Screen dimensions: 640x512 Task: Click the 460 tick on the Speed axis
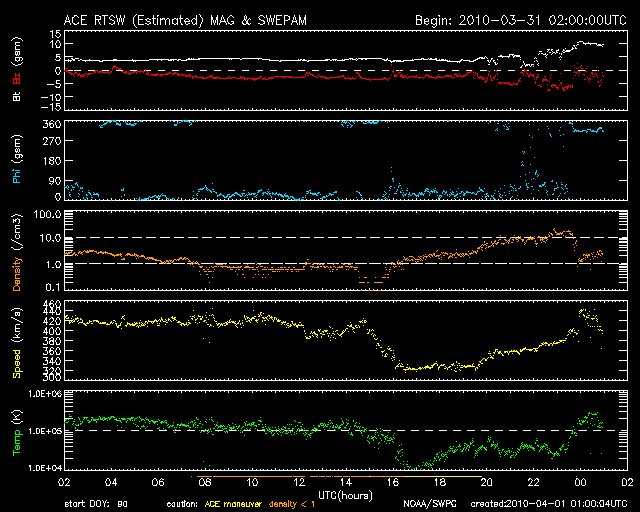(x=52, y=305)
